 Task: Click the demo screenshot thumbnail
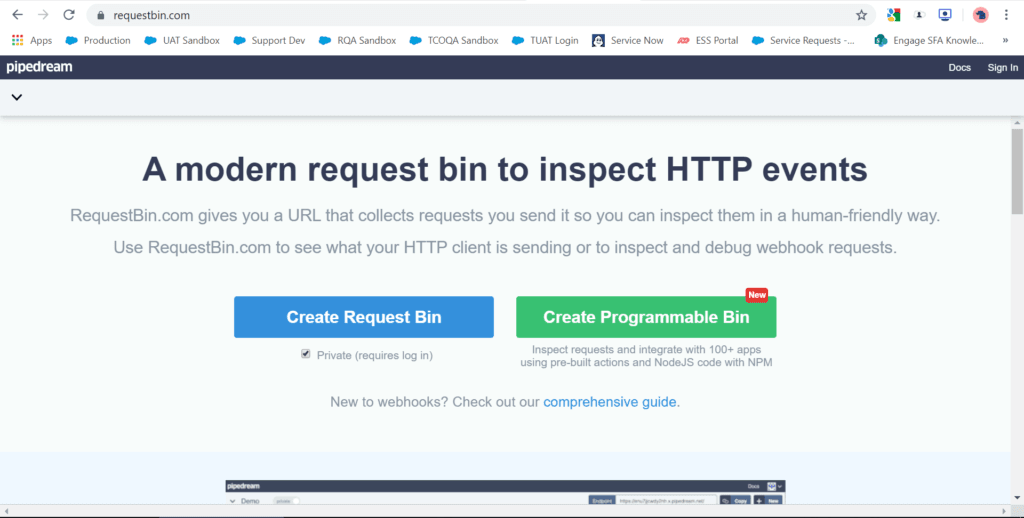pos(505,493)
